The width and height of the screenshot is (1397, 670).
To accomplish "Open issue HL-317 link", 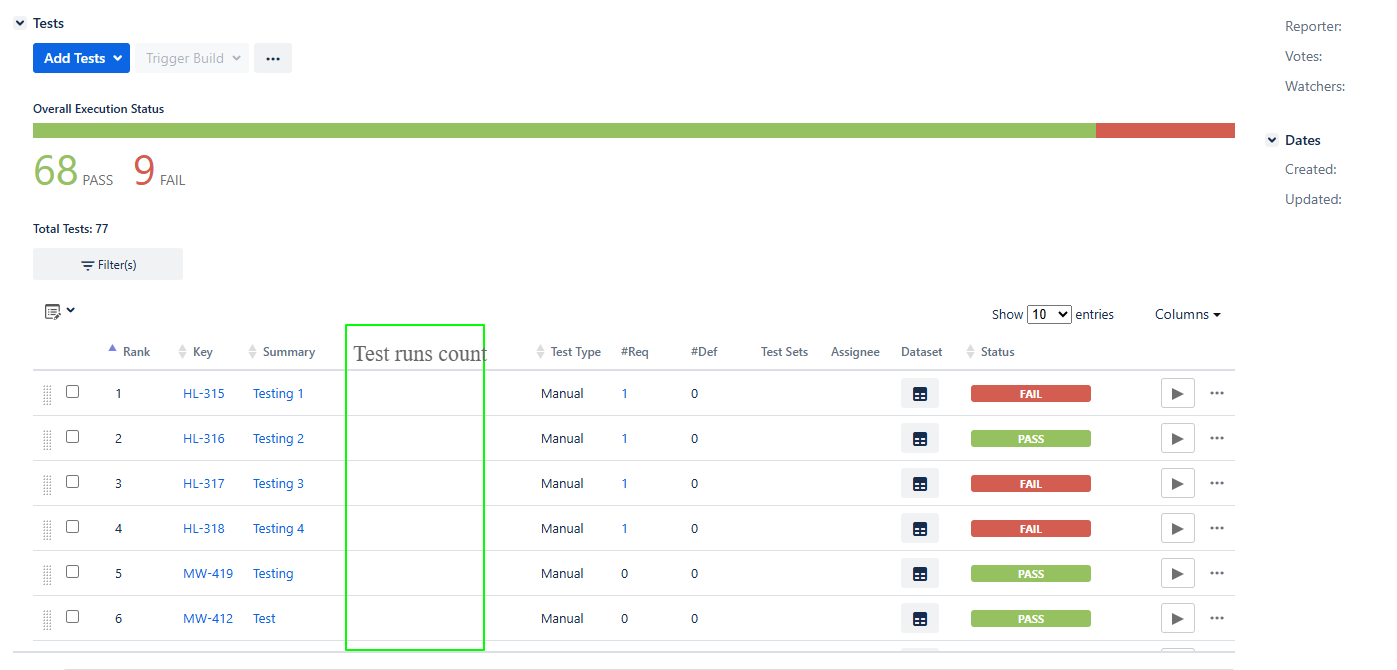I will (204, 484).
